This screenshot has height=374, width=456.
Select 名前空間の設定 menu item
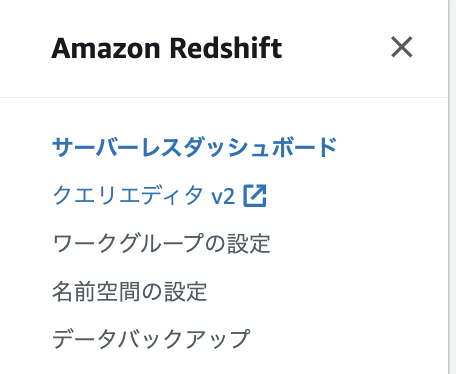tap(130, 291)
